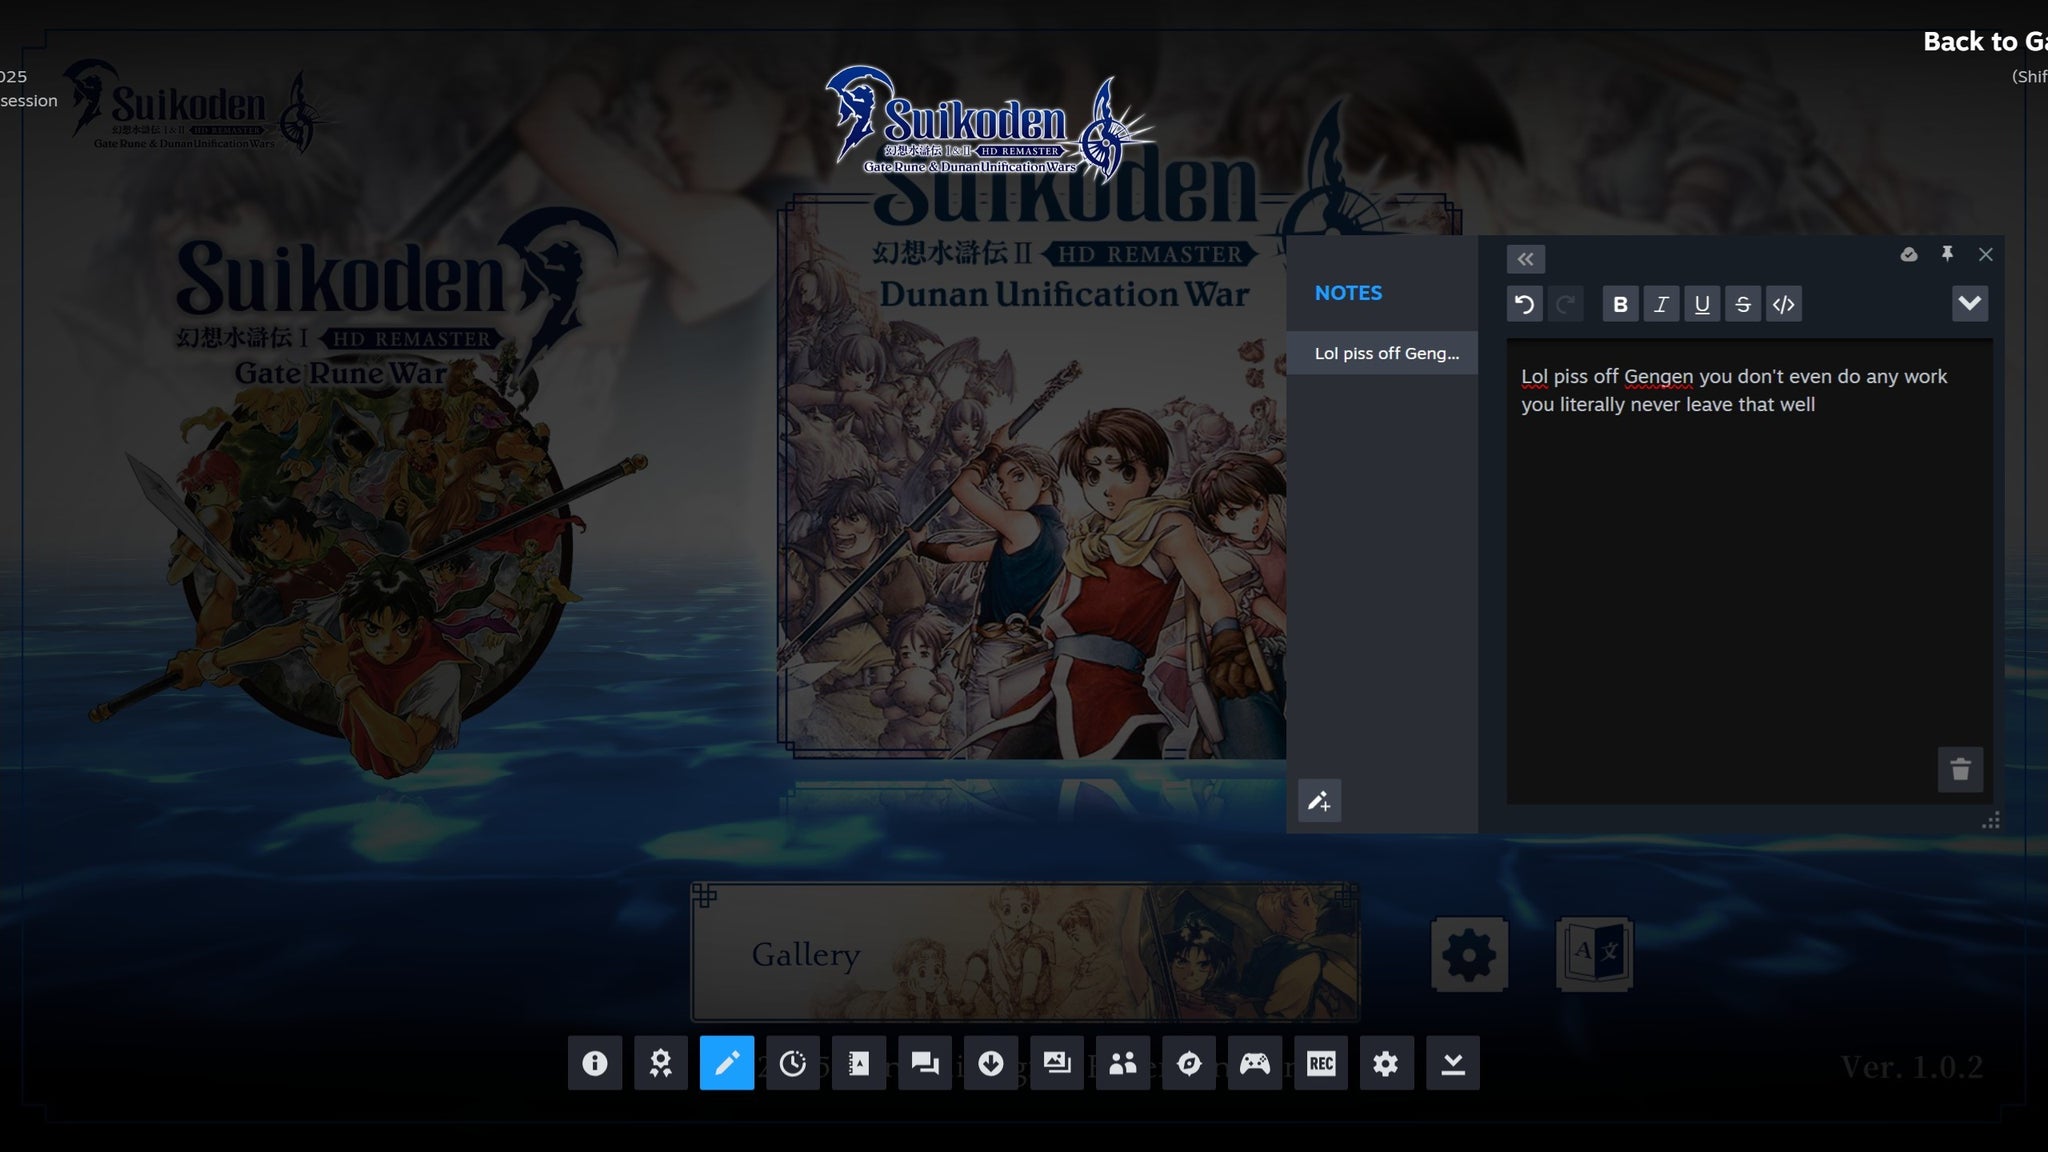Toggle bold formatting in the note editor
Screen dimensions: 2048x1152
(x=1621, y=304)
